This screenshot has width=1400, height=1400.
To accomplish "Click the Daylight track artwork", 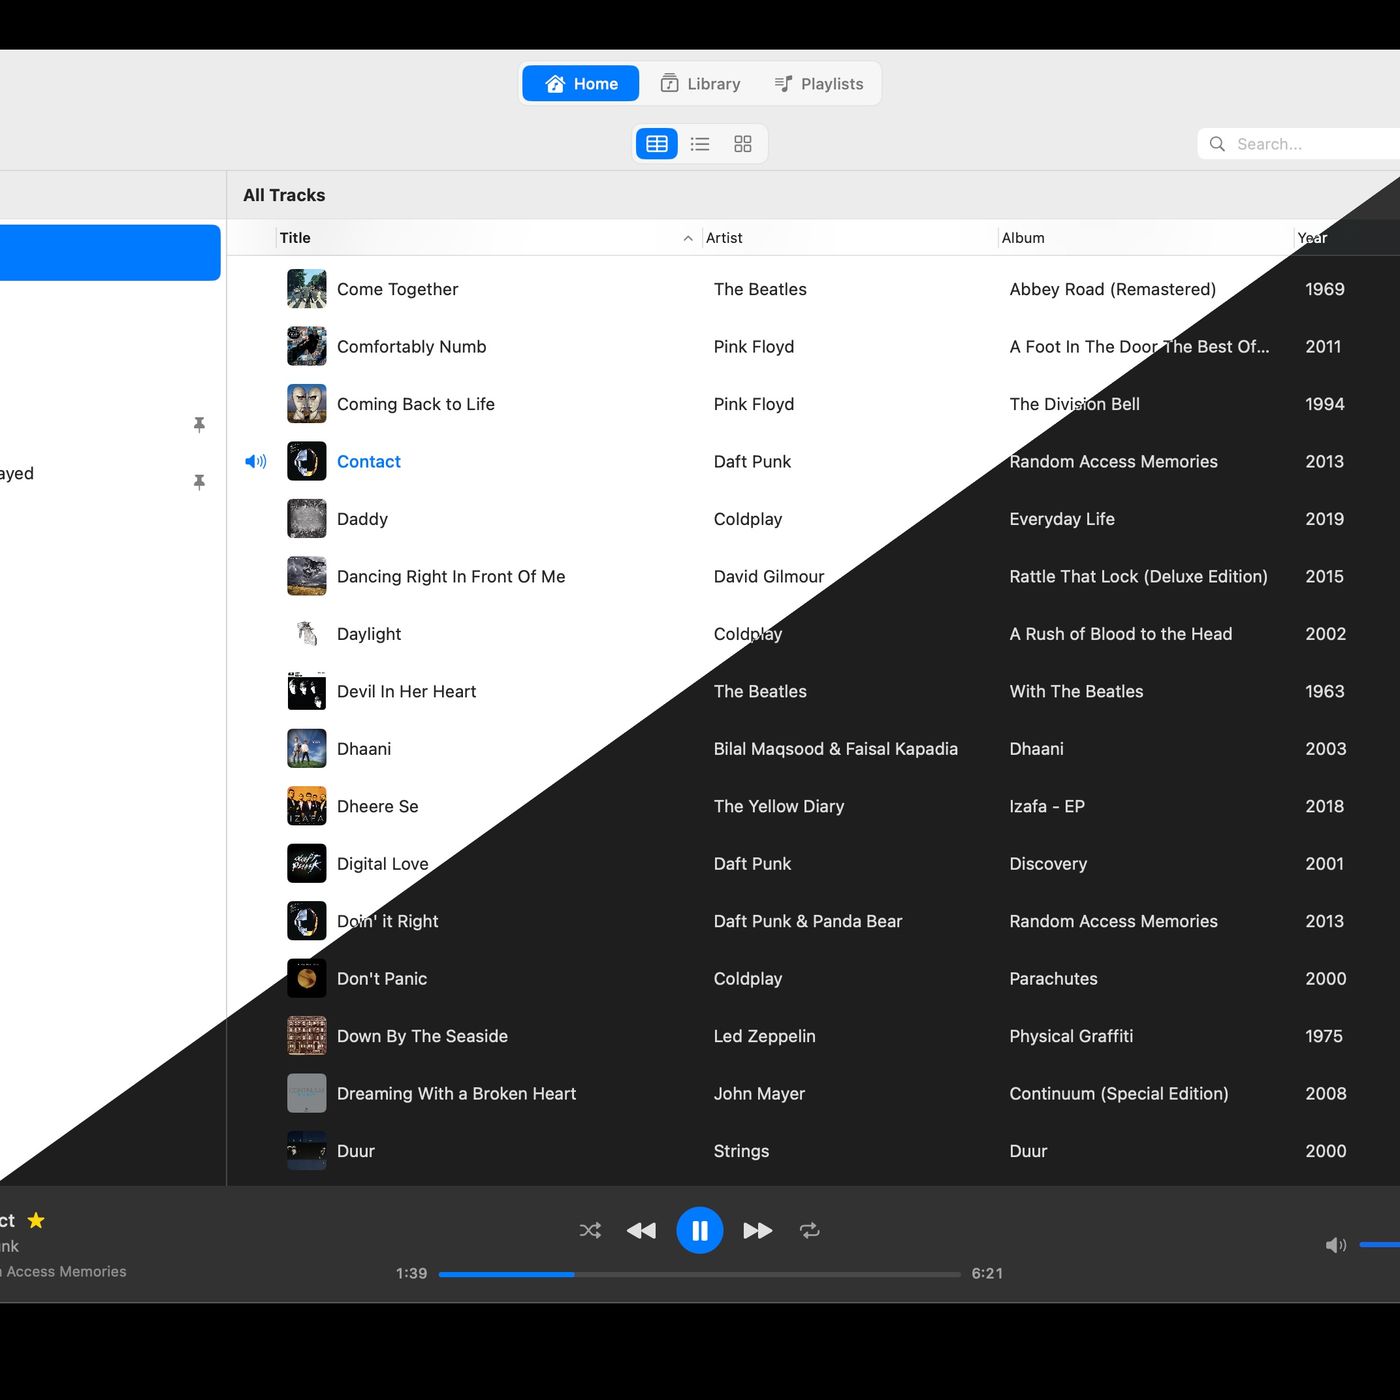I will pos(307,634).
